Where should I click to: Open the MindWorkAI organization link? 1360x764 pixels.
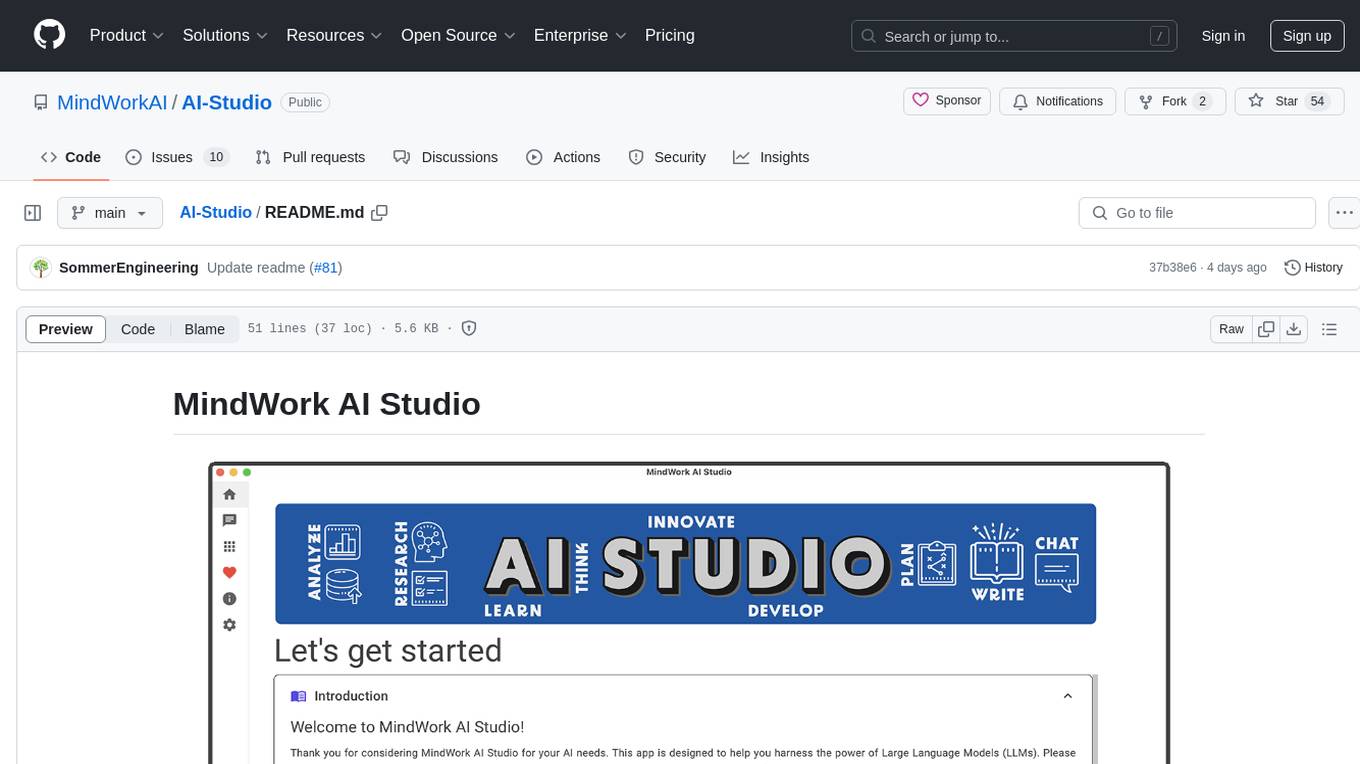(112, 102)
